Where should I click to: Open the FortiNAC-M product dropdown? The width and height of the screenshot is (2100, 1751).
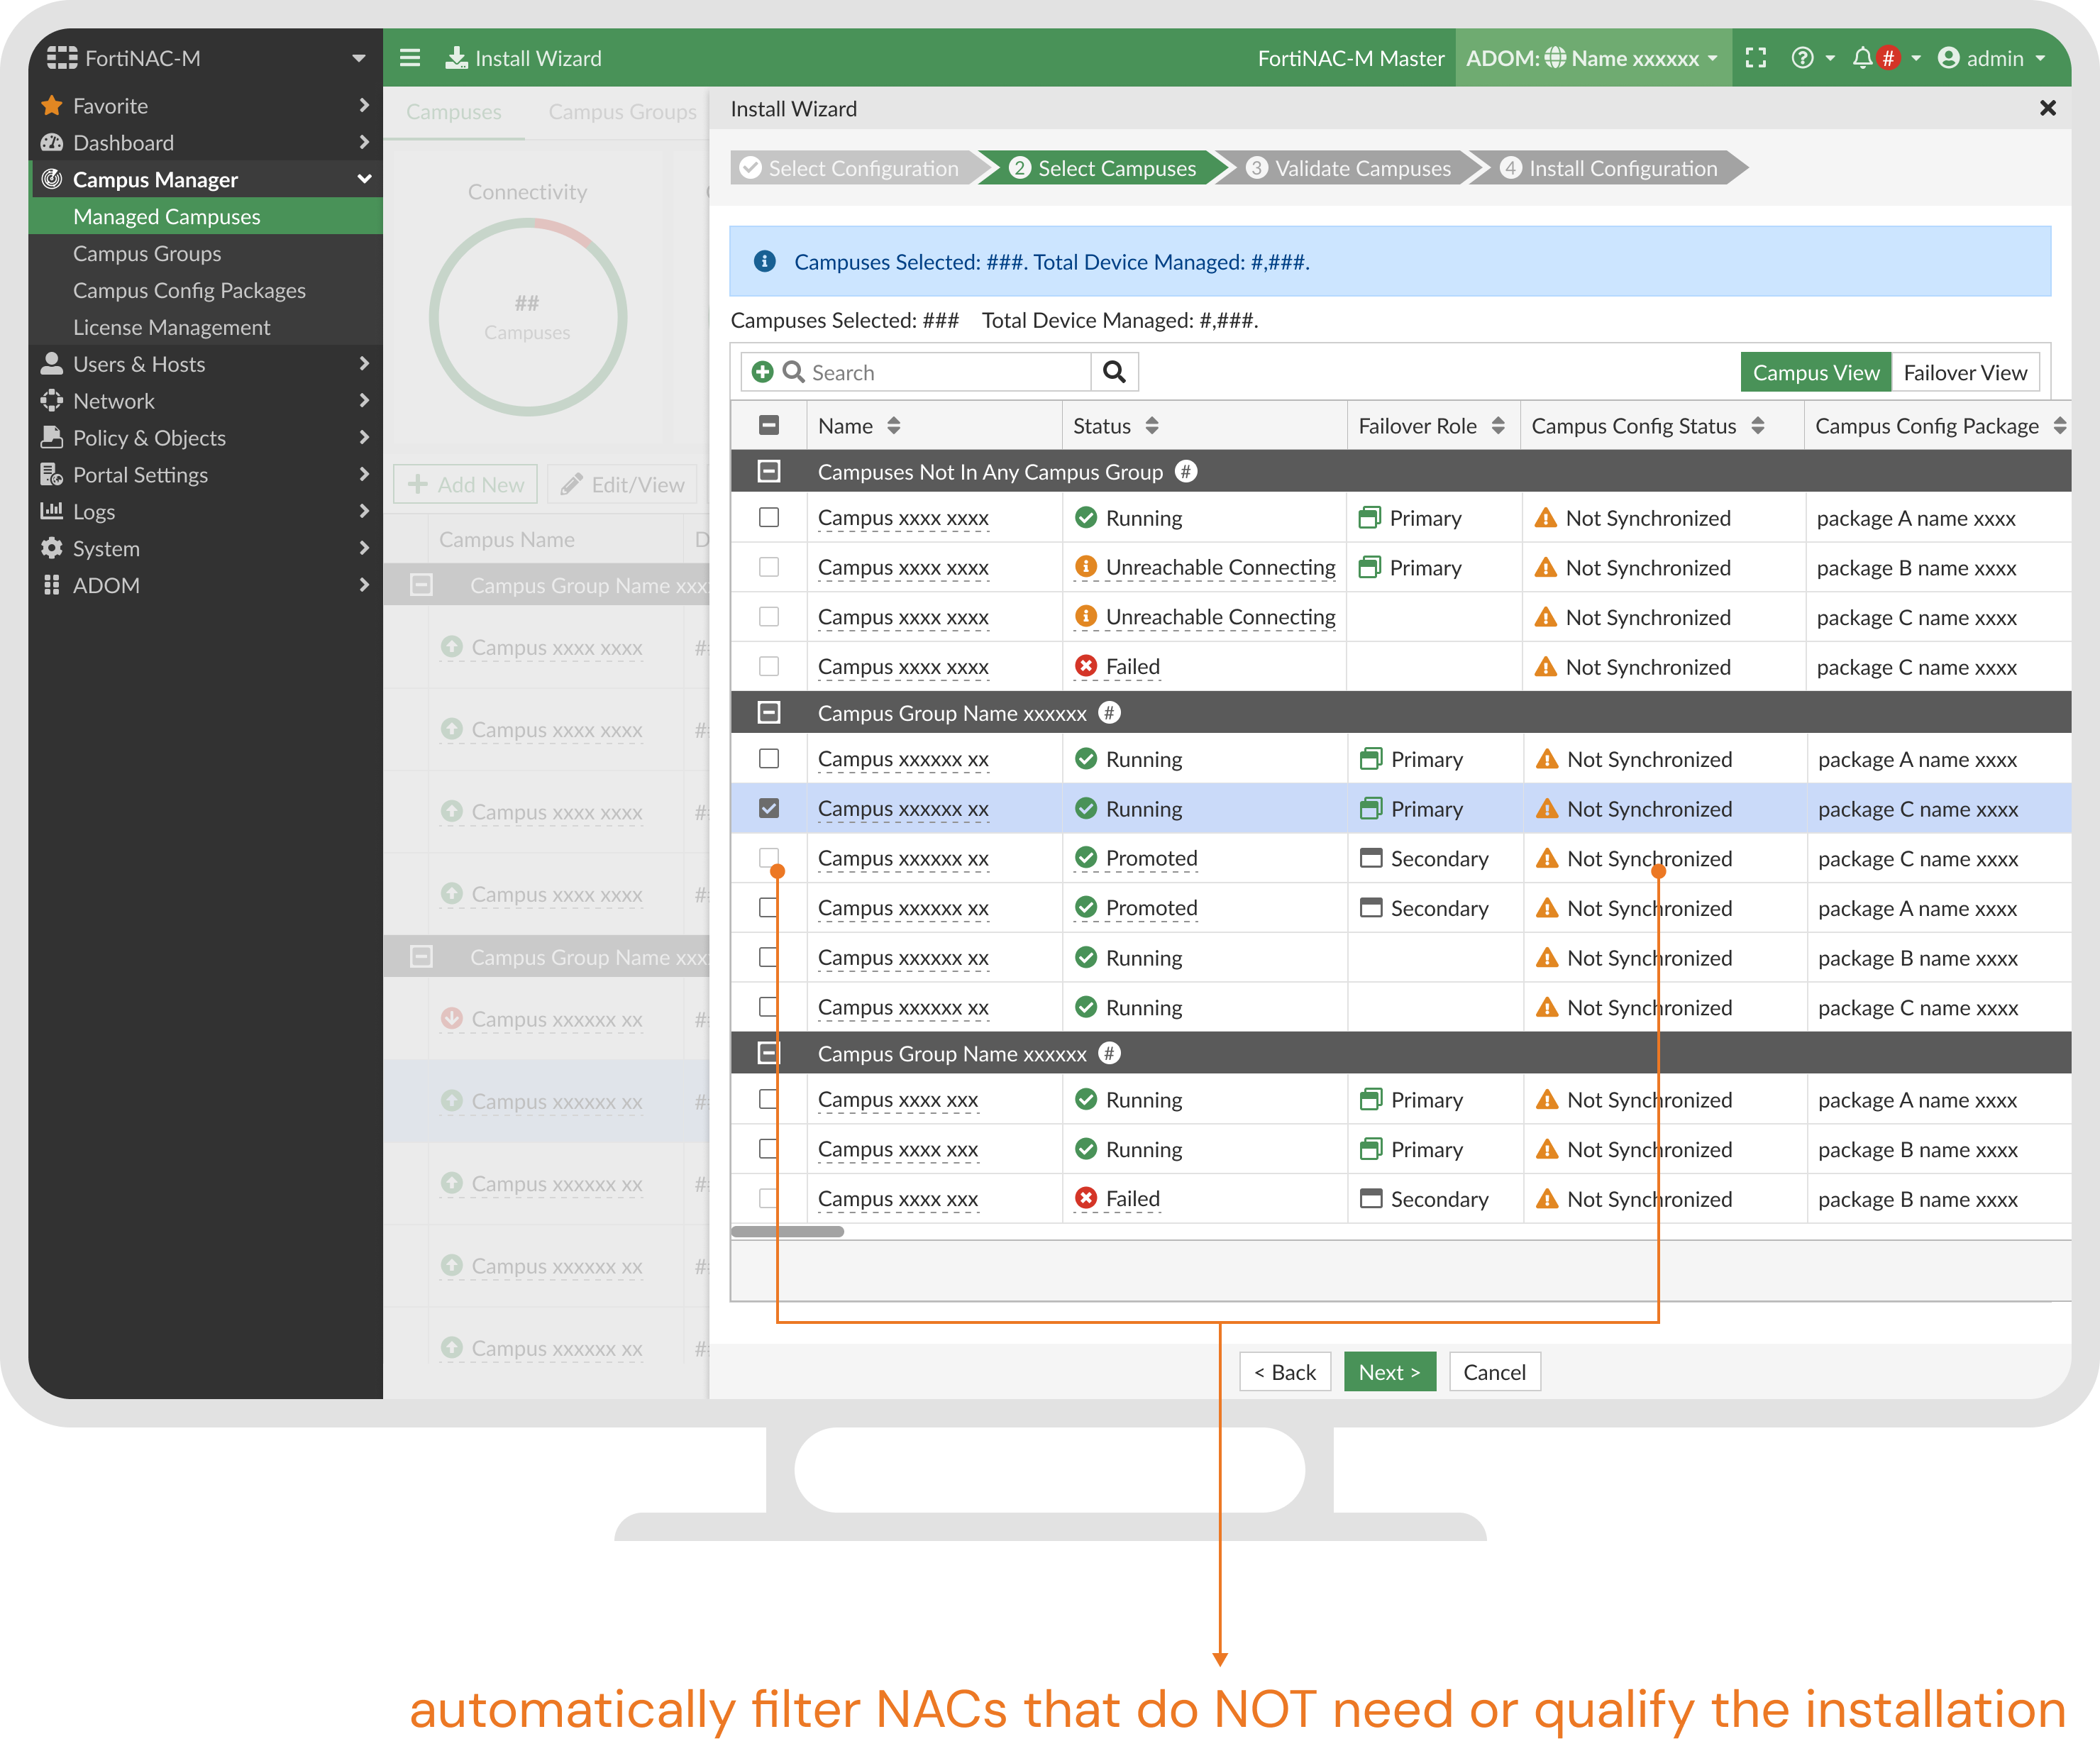pyautogui.click(x=358, y=58)
